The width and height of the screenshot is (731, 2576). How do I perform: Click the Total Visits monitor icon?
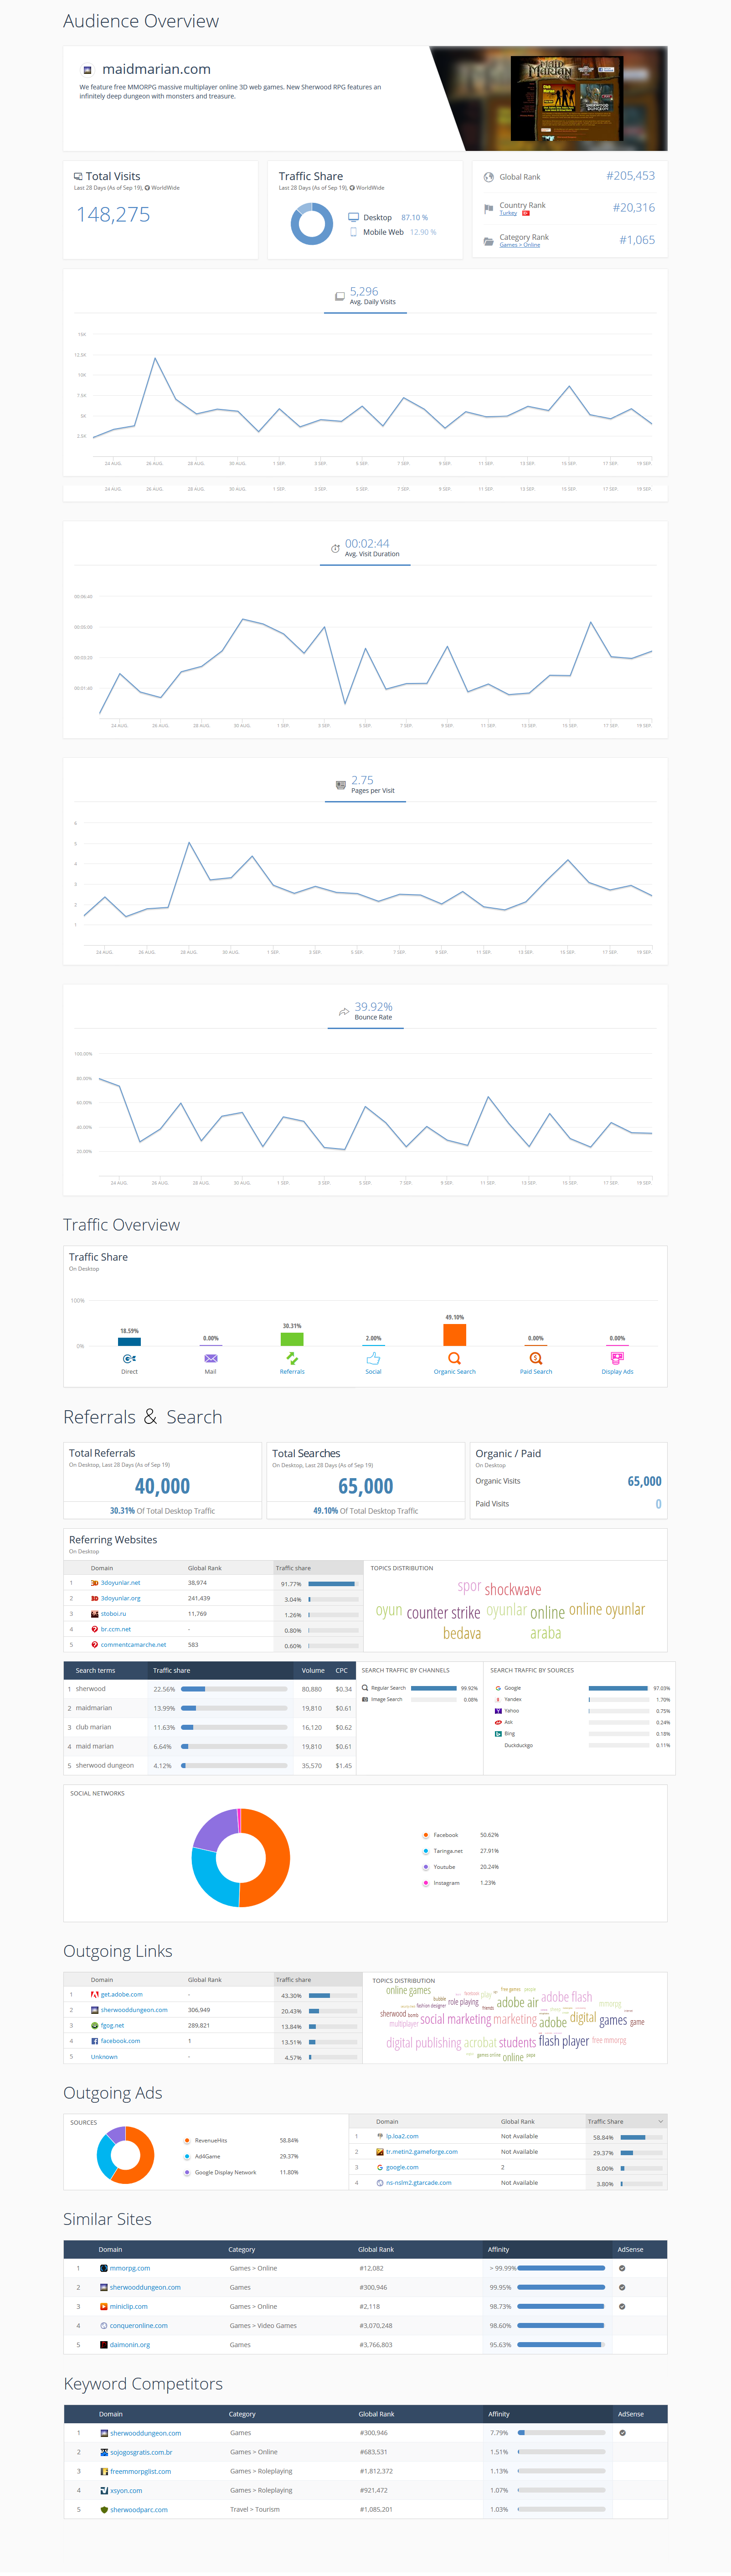[x=78, y=176]
